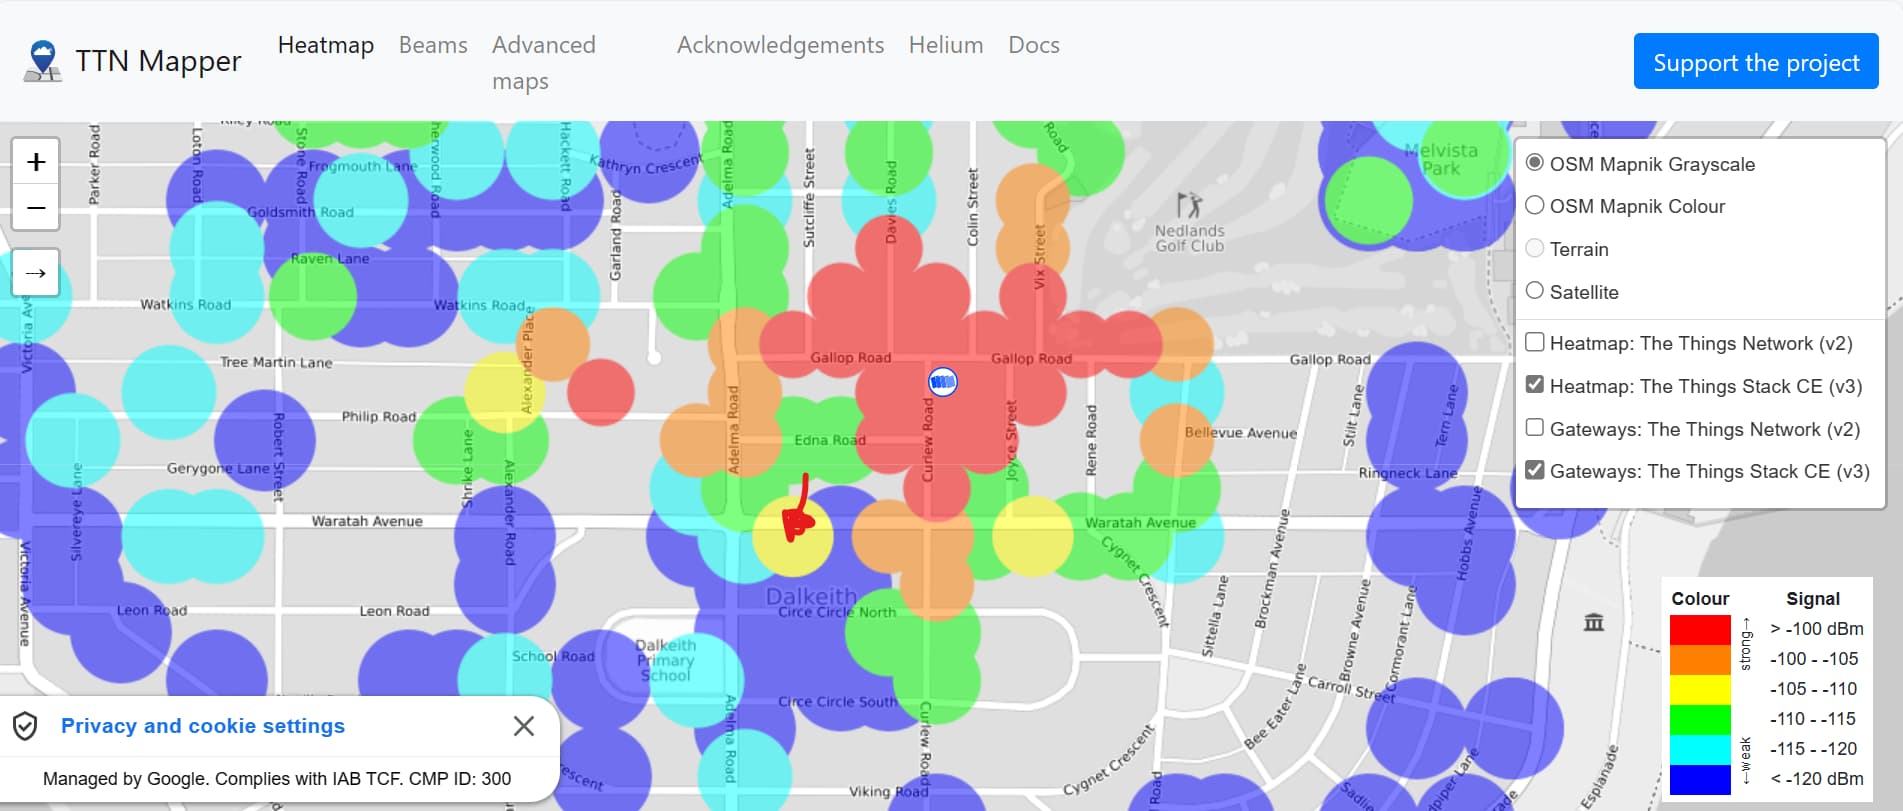
Task: Click the Tree Martin Lane label
Action: click(x=276, y=362)
